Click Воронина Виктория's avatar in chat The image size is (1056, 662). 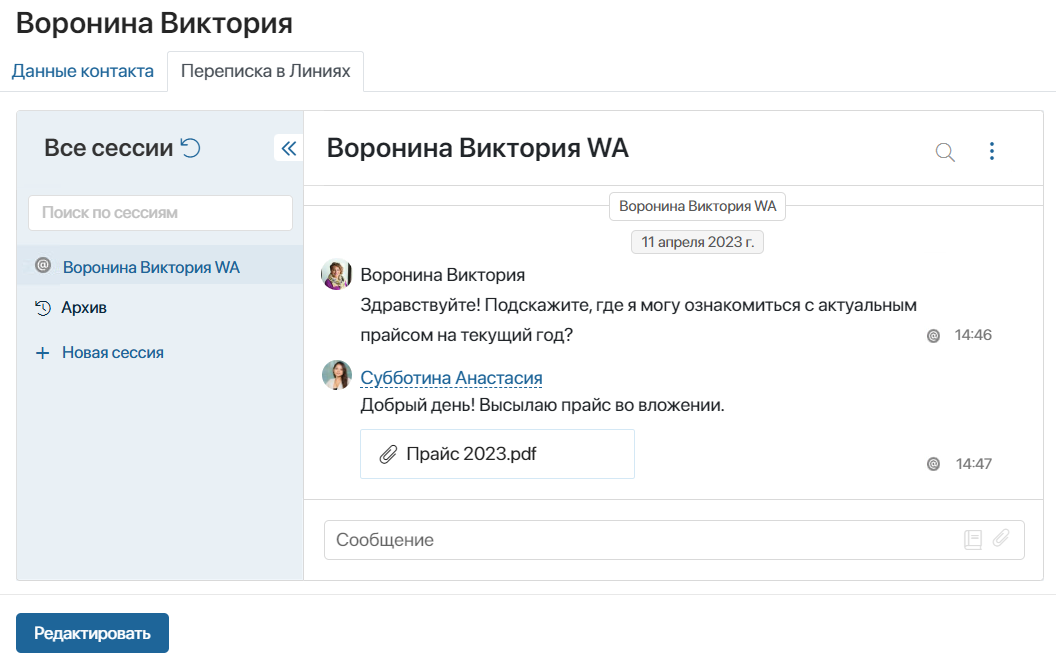[336, 275]
